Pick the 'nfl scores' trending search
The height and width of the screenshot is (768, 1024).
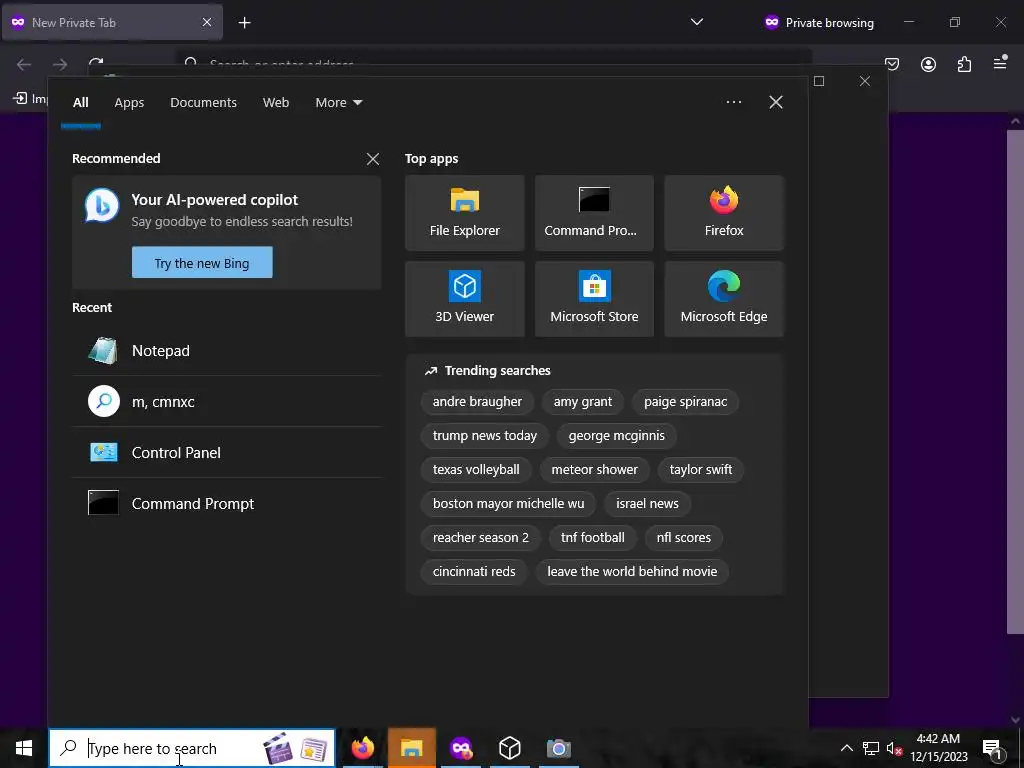click(683, 537)
